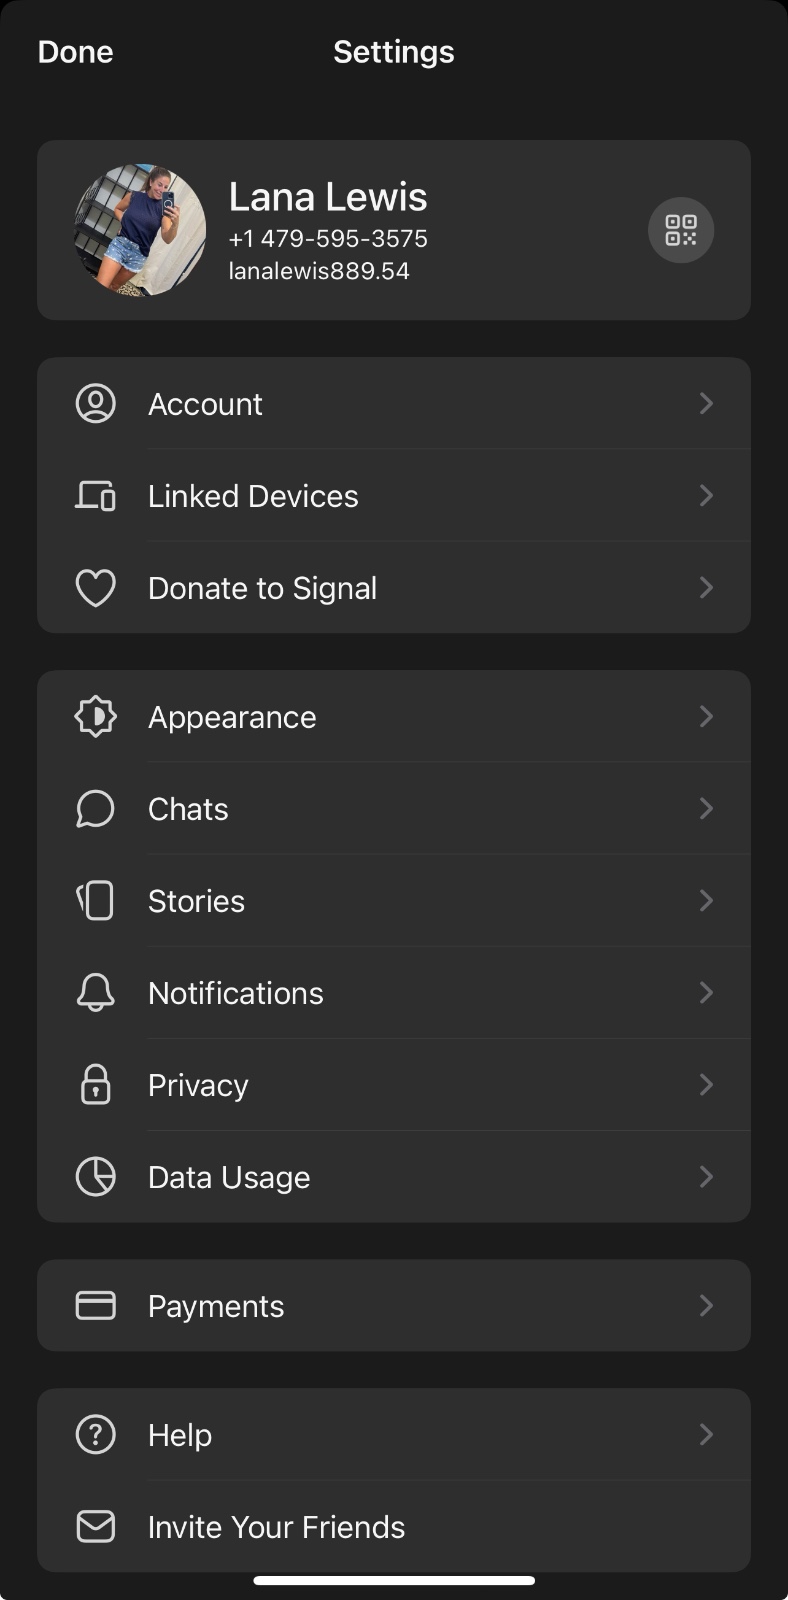The height and width of the screenshot is (1600, 788).
Task: Tap the Payments card icon
Action: tap(96, 1305)
